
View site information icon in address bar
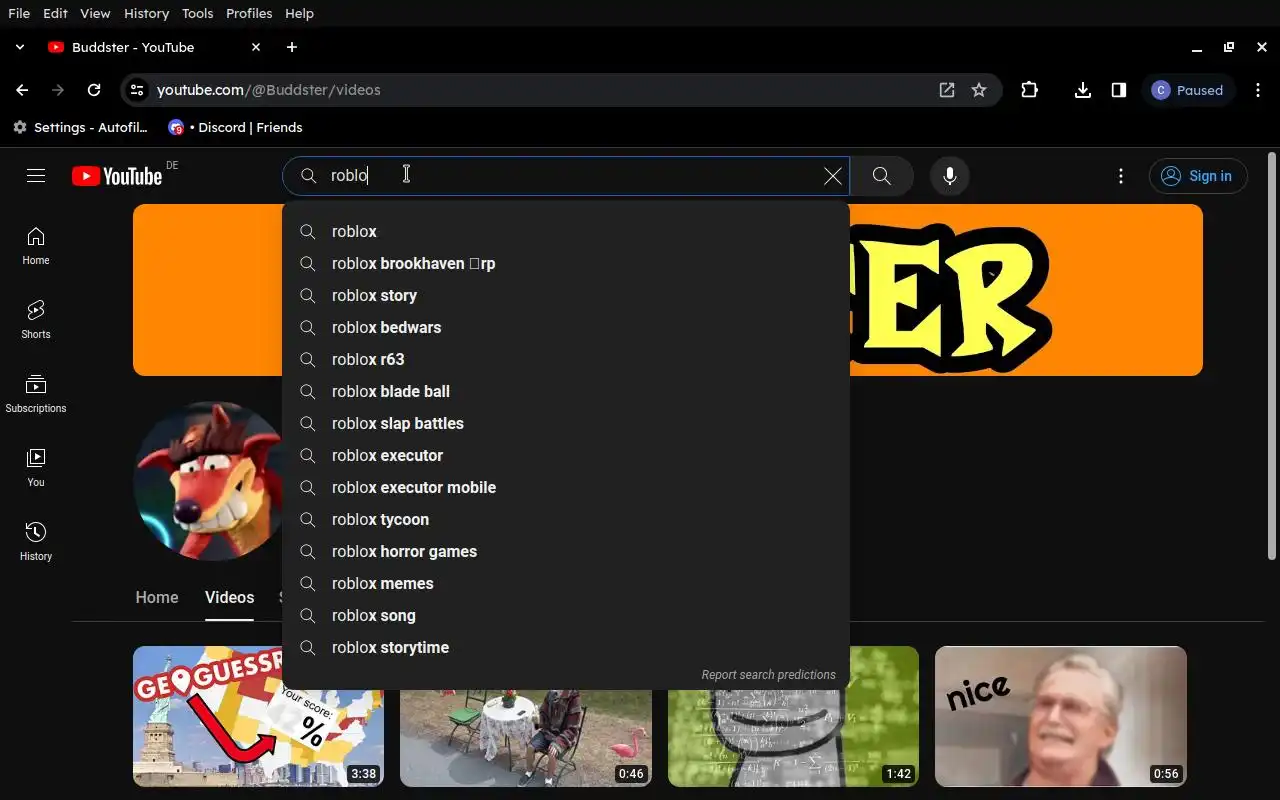pyautogui.click(x=137, y=90)
